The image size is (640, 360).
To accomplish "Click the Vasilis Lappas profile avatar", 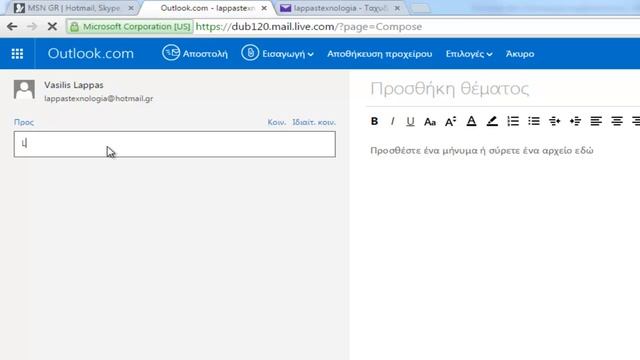I will click(24, 89).
